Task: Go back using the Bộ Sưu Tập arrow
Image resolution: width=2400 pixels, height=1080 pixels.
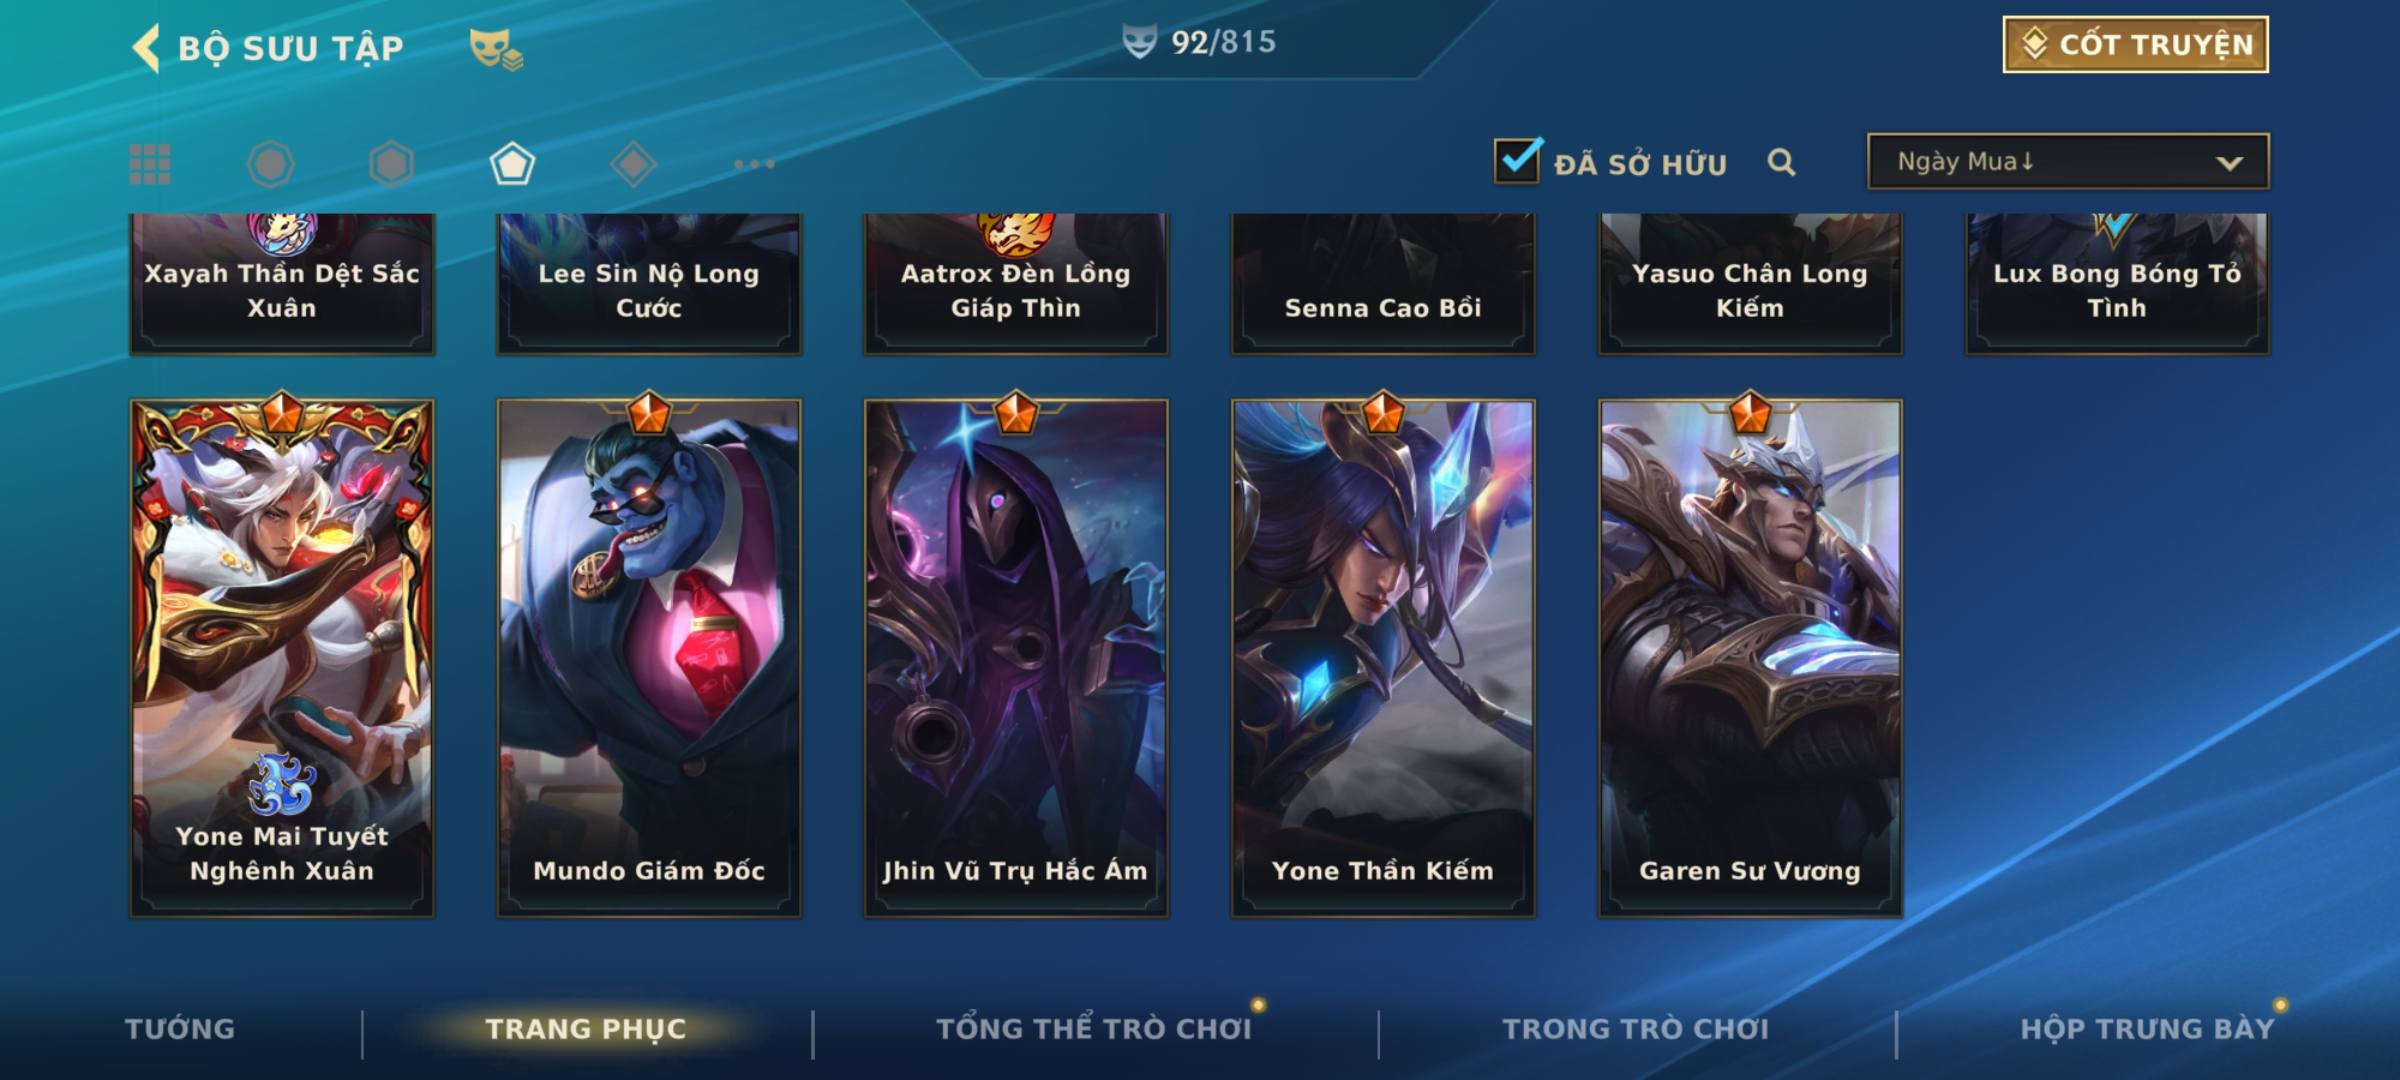Action: [146, 48]
